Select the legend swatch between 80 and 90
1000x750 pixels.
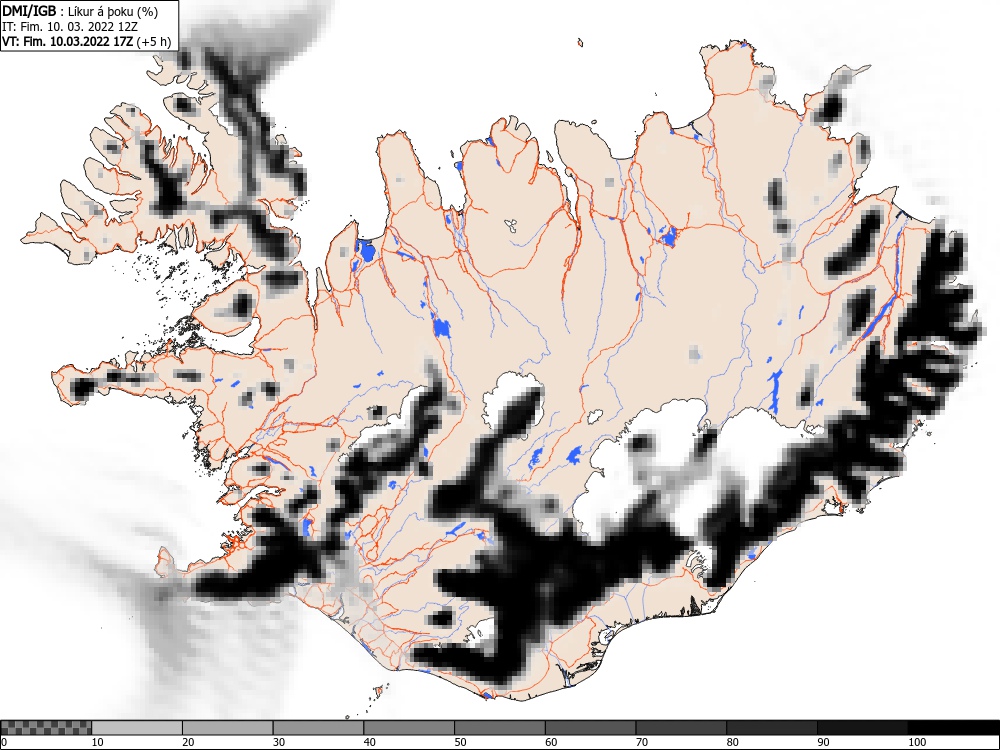coord(771,728)
